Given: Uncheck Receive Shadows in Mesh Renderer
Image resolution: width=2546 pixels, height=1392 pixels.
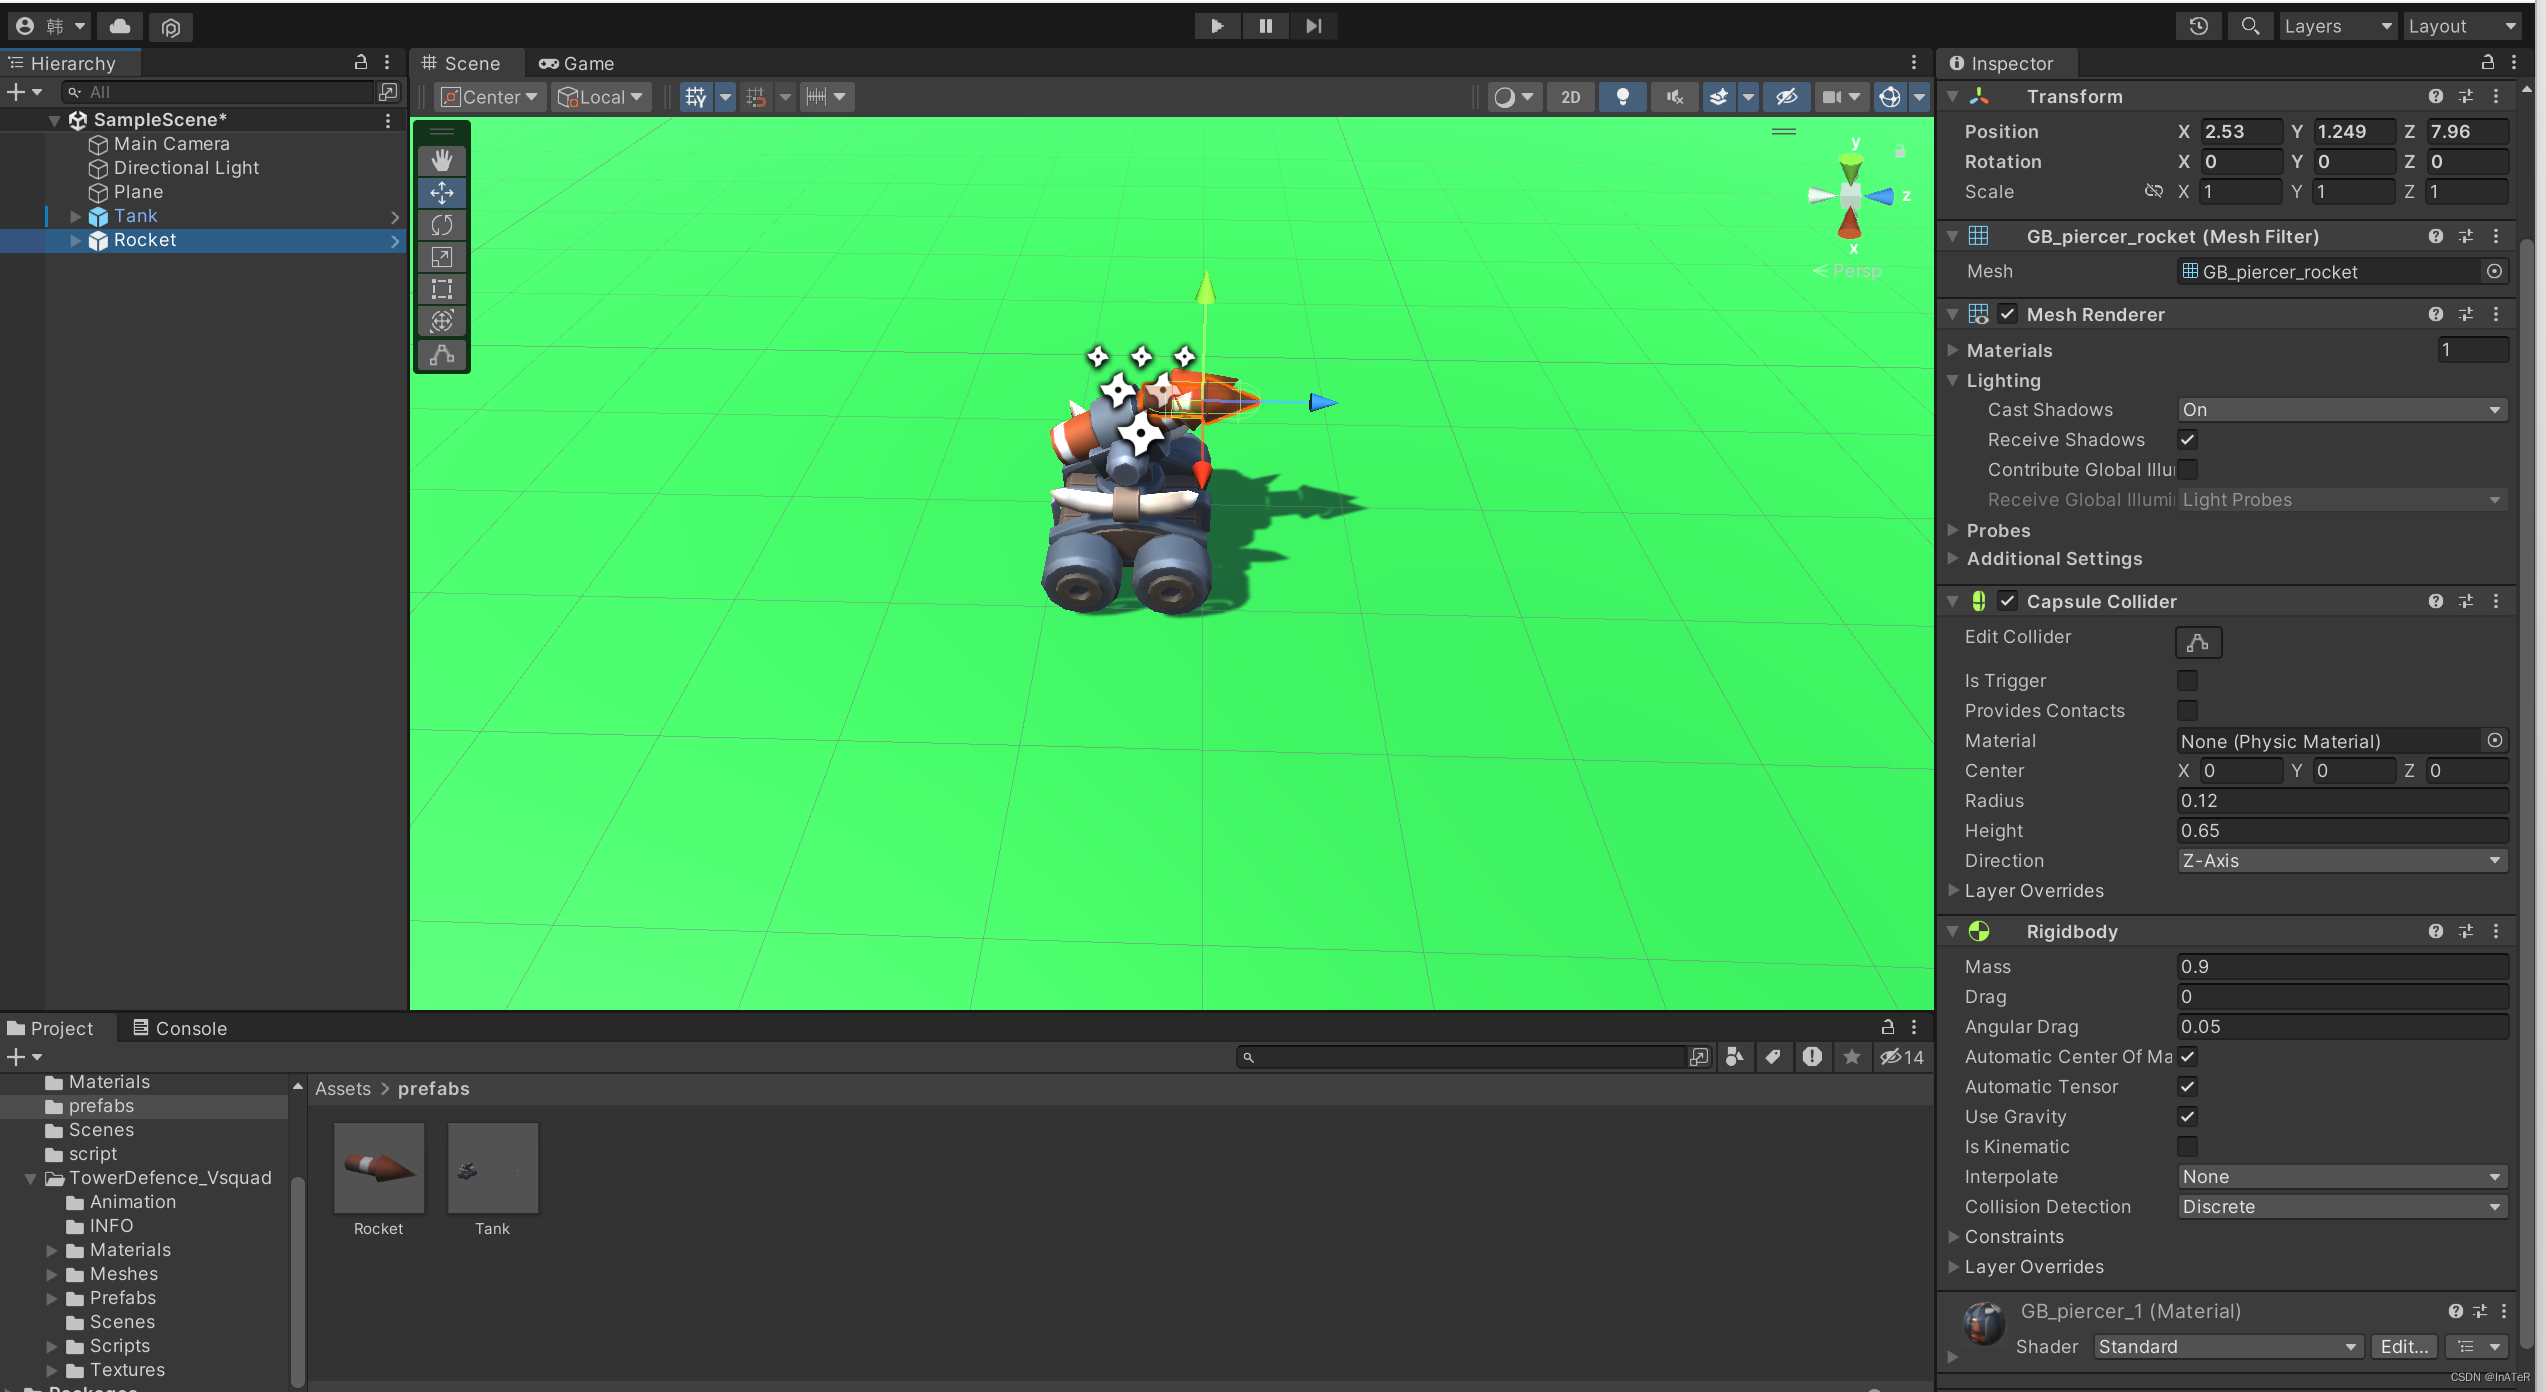Looking at the screenshot, I should click(x=2187, y=439).
